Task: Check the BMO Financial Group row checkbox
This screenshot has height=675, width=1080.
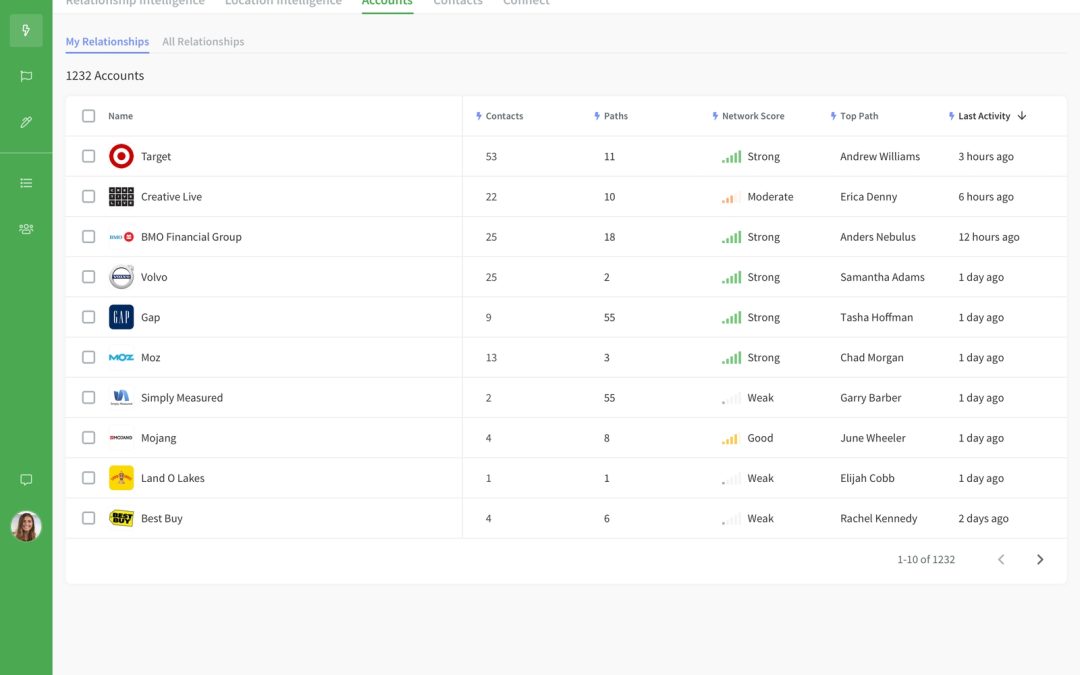Action: [88, 237]
